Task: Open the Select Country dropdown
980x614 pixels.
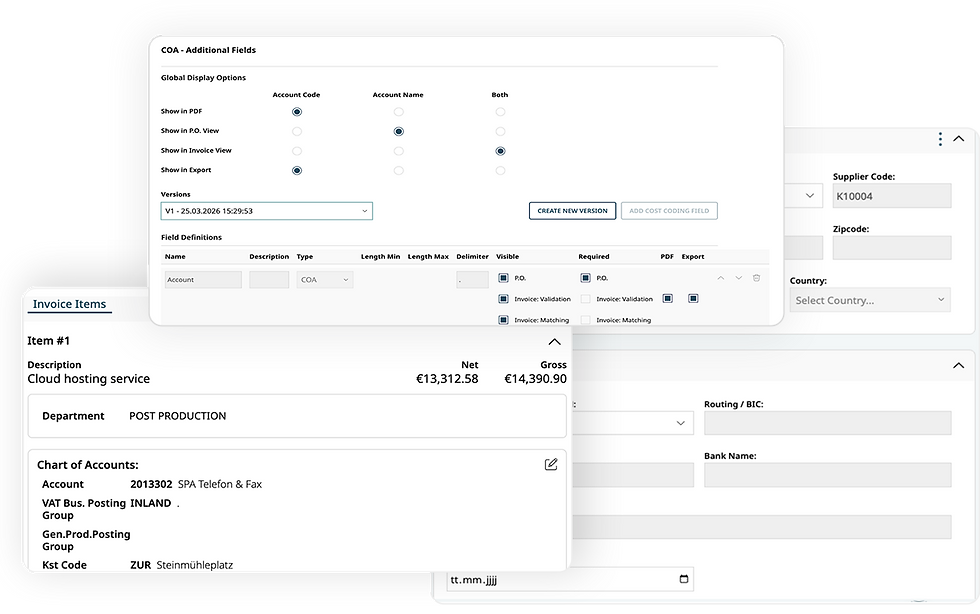Action: point(870,300)
